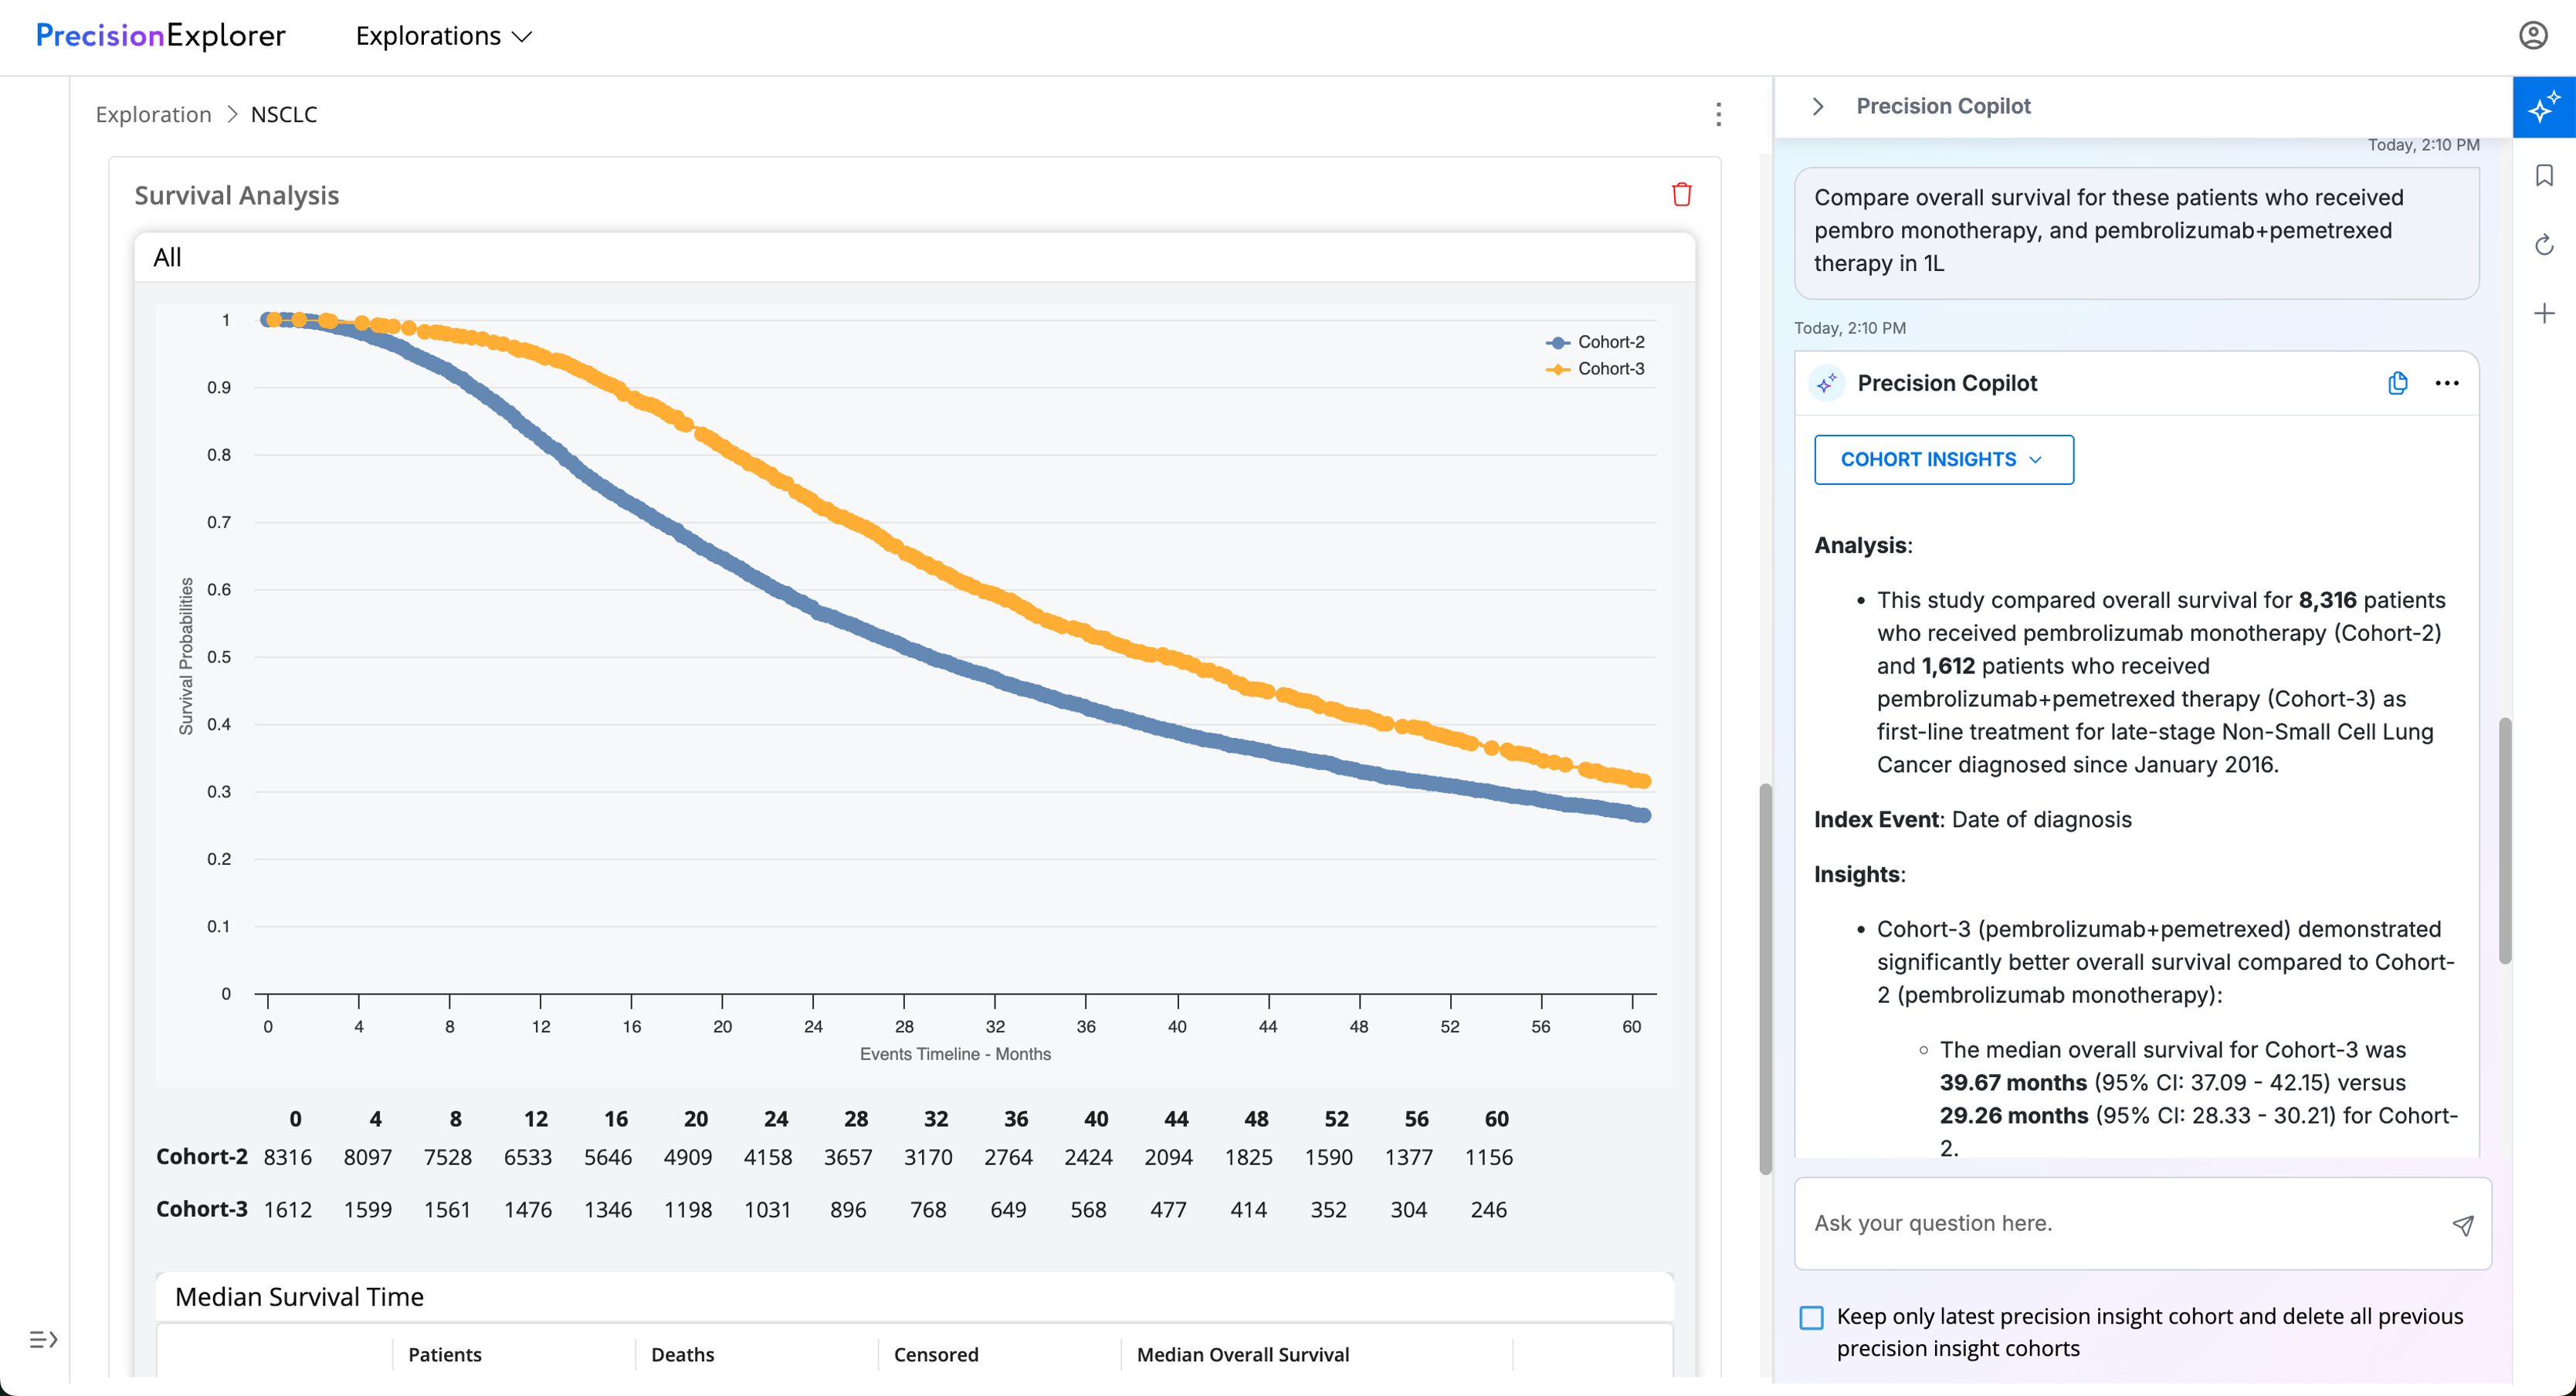Viewport: 2576px width, 1396px height.
Task: Toggle Cohort-3 series in chart legend
Action: pyautogui.click(x=1596, y=369)
